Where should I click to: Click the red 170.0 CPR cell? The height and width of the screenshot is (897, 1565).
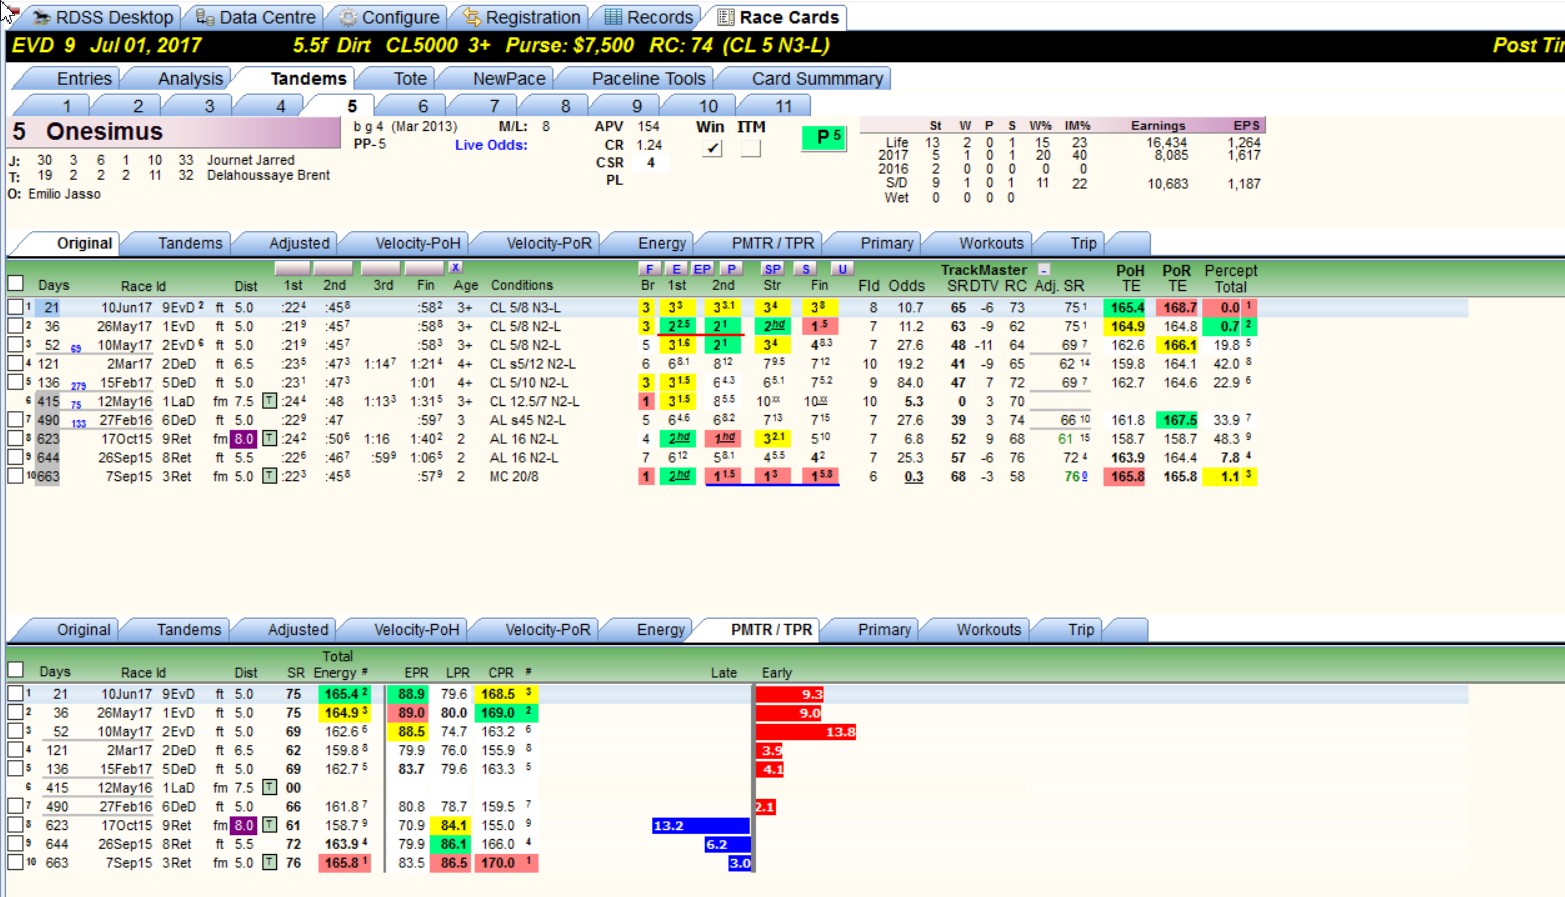[x=507, y=862]
